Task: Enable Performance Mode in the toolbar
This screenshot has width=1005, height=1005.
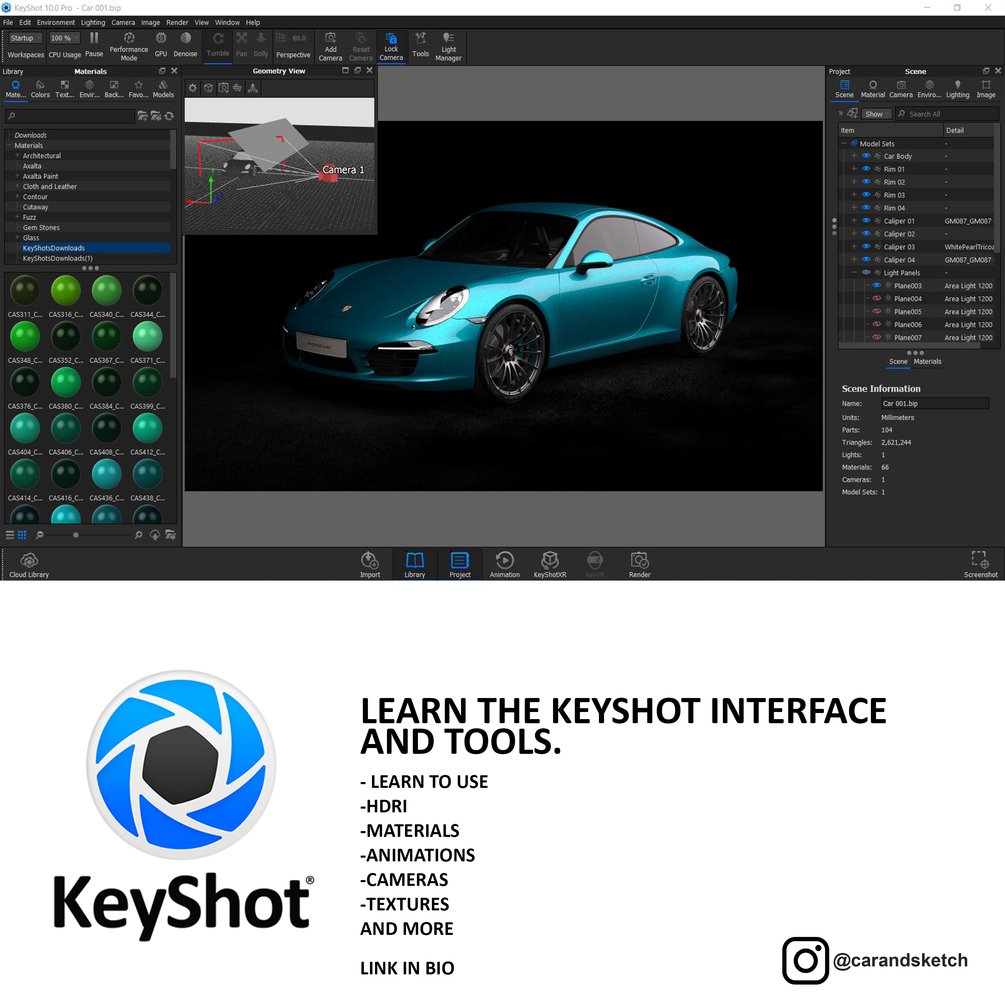Action: point(128,46)
